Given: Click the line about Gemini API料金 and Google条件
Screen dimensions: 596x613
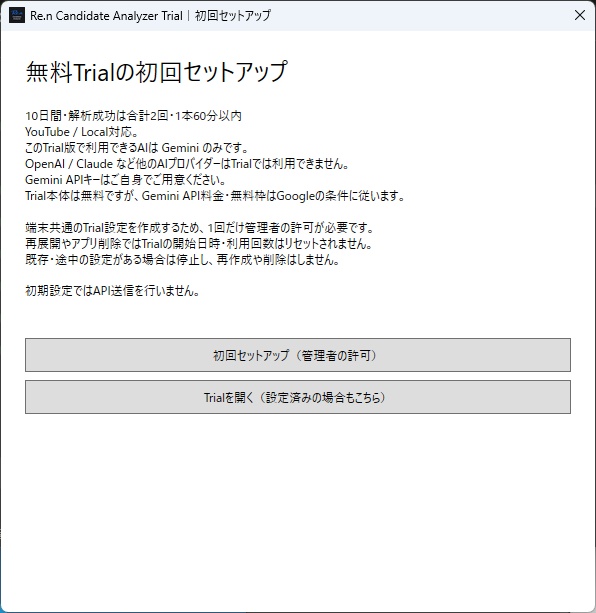Looking at the screenshot, I should (215, 196).
